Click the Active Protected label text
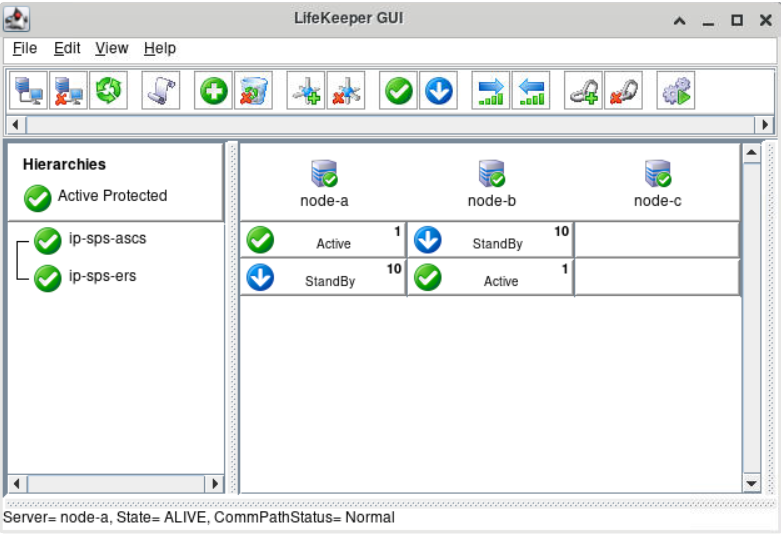This screenshot has height=535, width=781. coord(113,196)
